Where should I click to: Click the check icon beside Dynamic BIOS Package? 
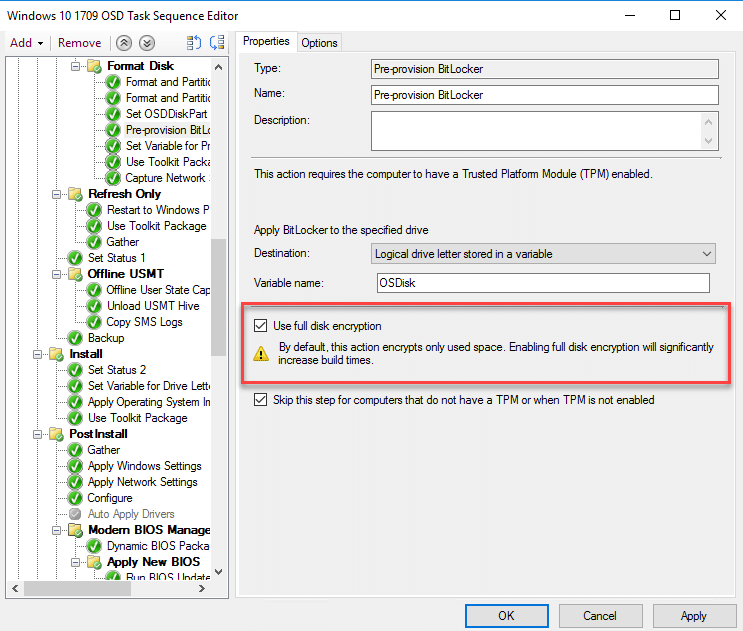(x=94, y=546)
